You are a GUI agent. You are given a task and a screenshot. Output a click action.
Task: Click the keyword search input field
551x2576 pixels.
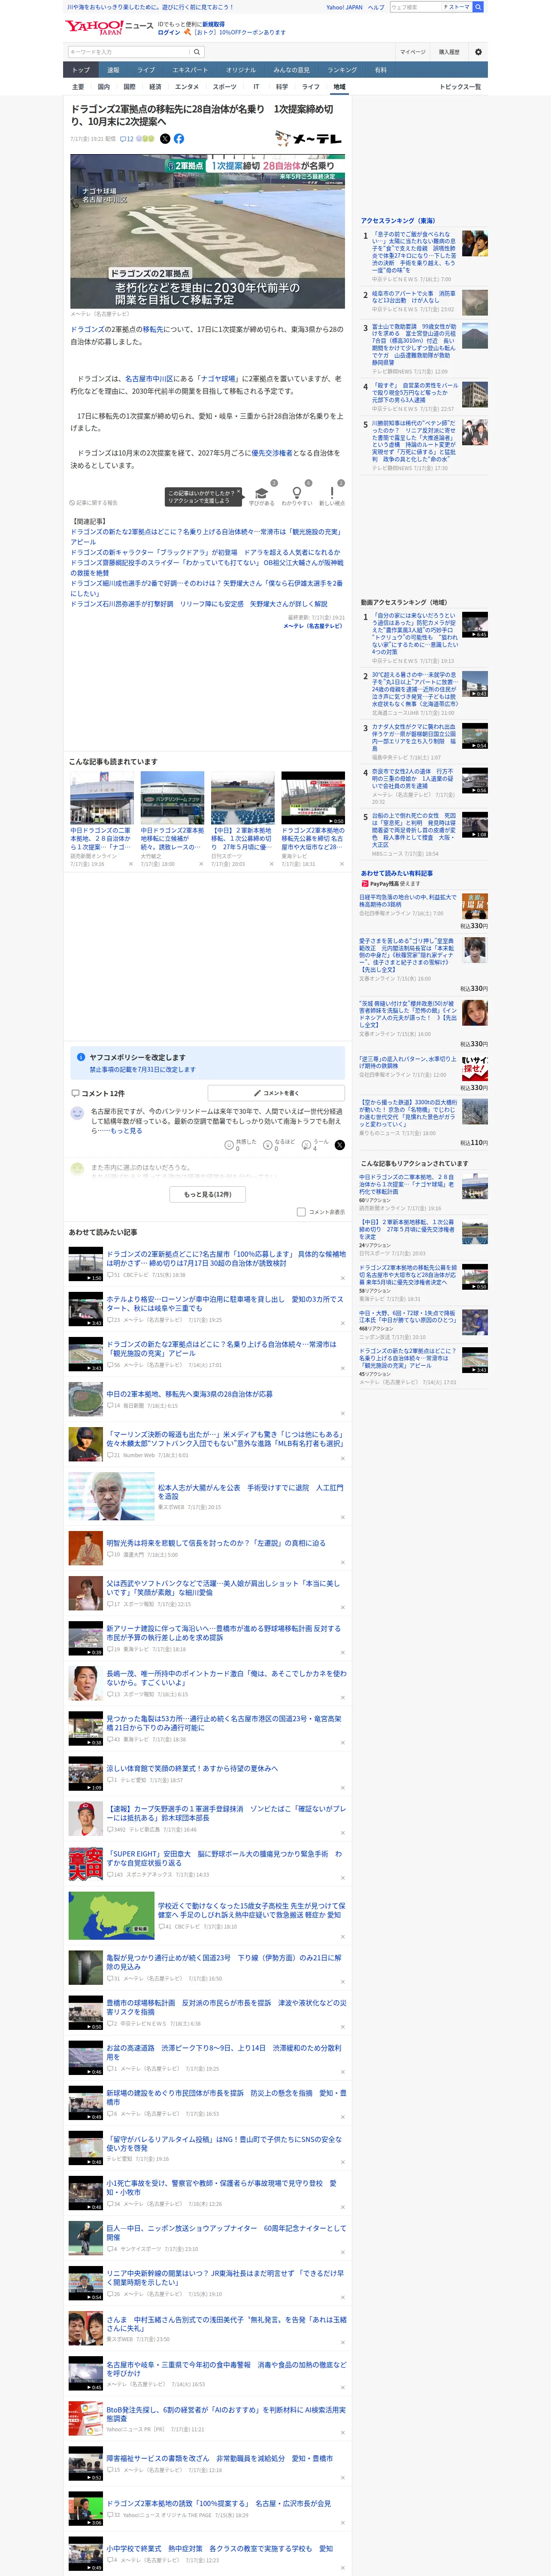point(129,52)
